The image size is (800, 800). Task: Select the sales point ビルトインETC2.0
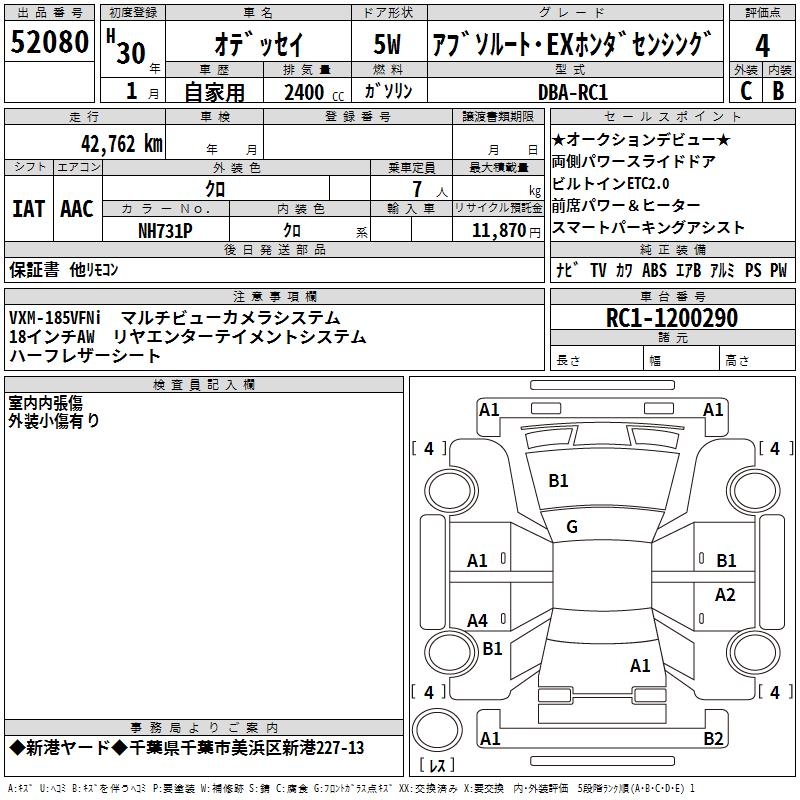coord(611,183)
